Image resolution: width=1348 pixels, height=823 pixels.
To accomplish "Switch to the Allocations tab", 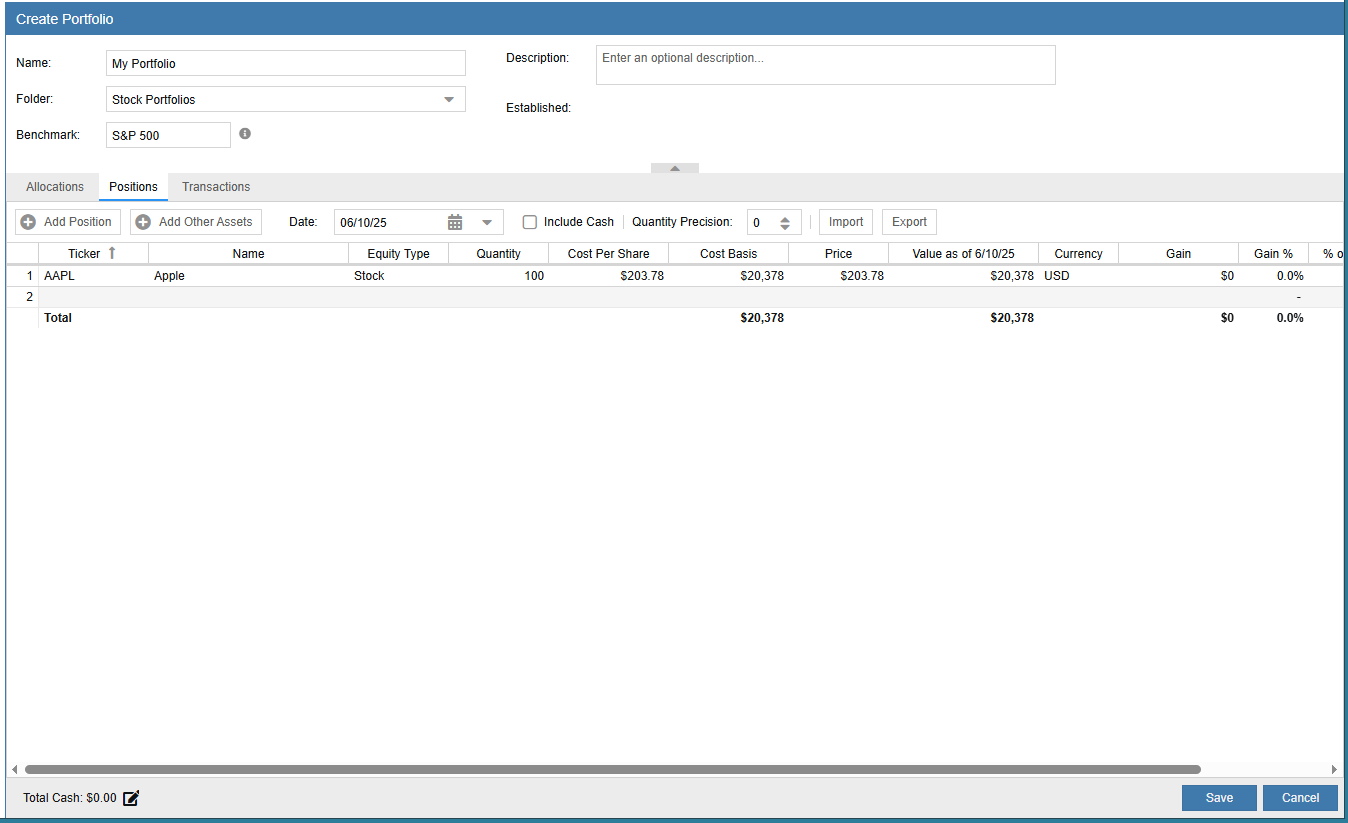I will 55,187.
